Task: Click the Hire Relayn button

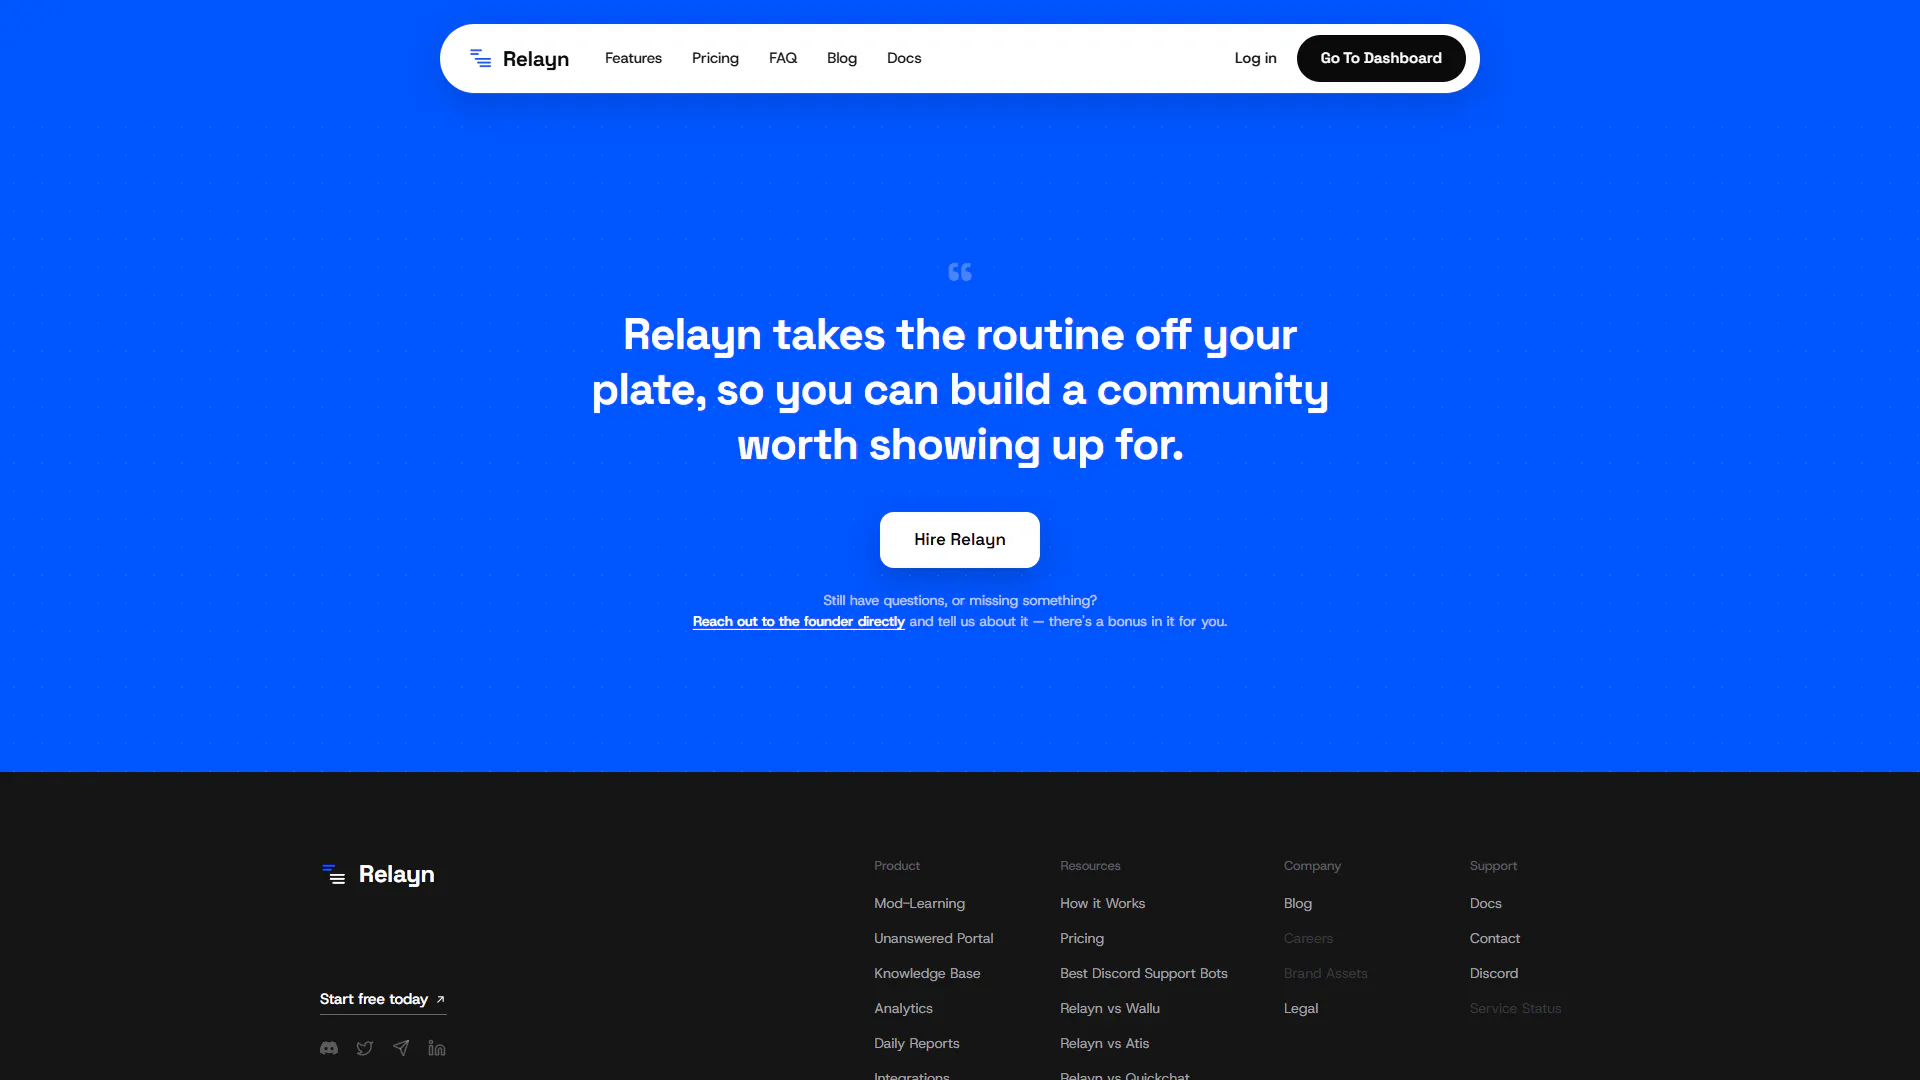Action: [960, 540]
